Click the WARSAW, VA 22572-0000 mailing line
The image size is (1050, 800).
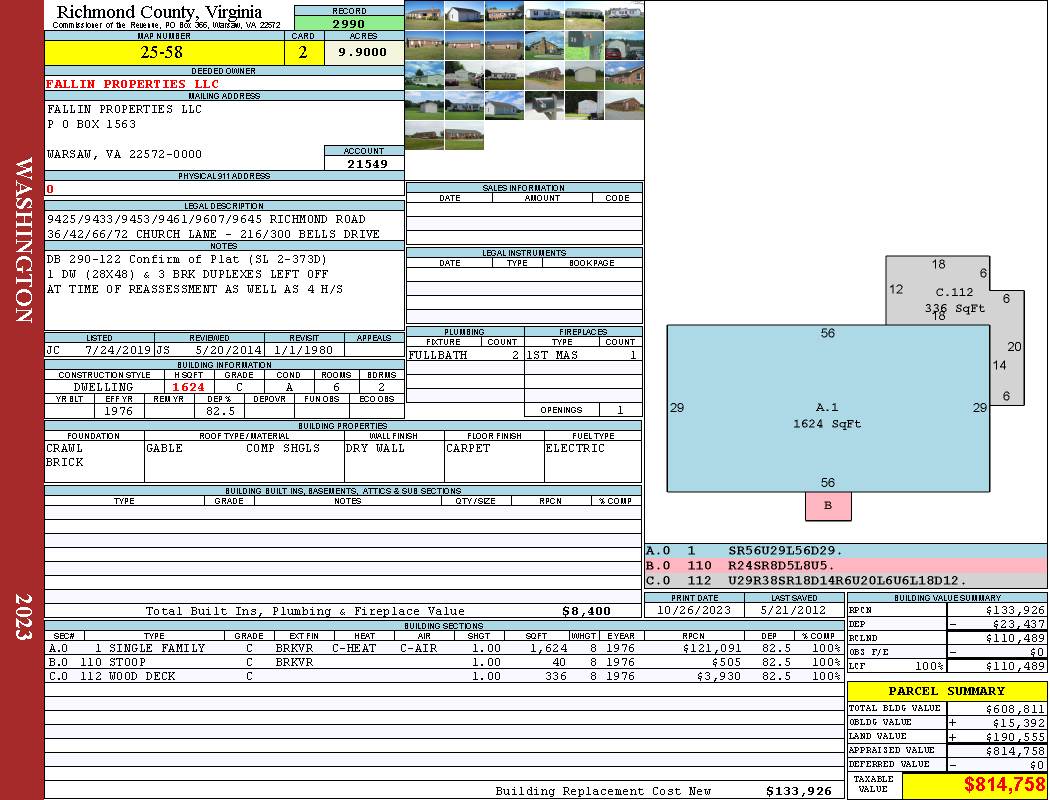tap(124, 155)
